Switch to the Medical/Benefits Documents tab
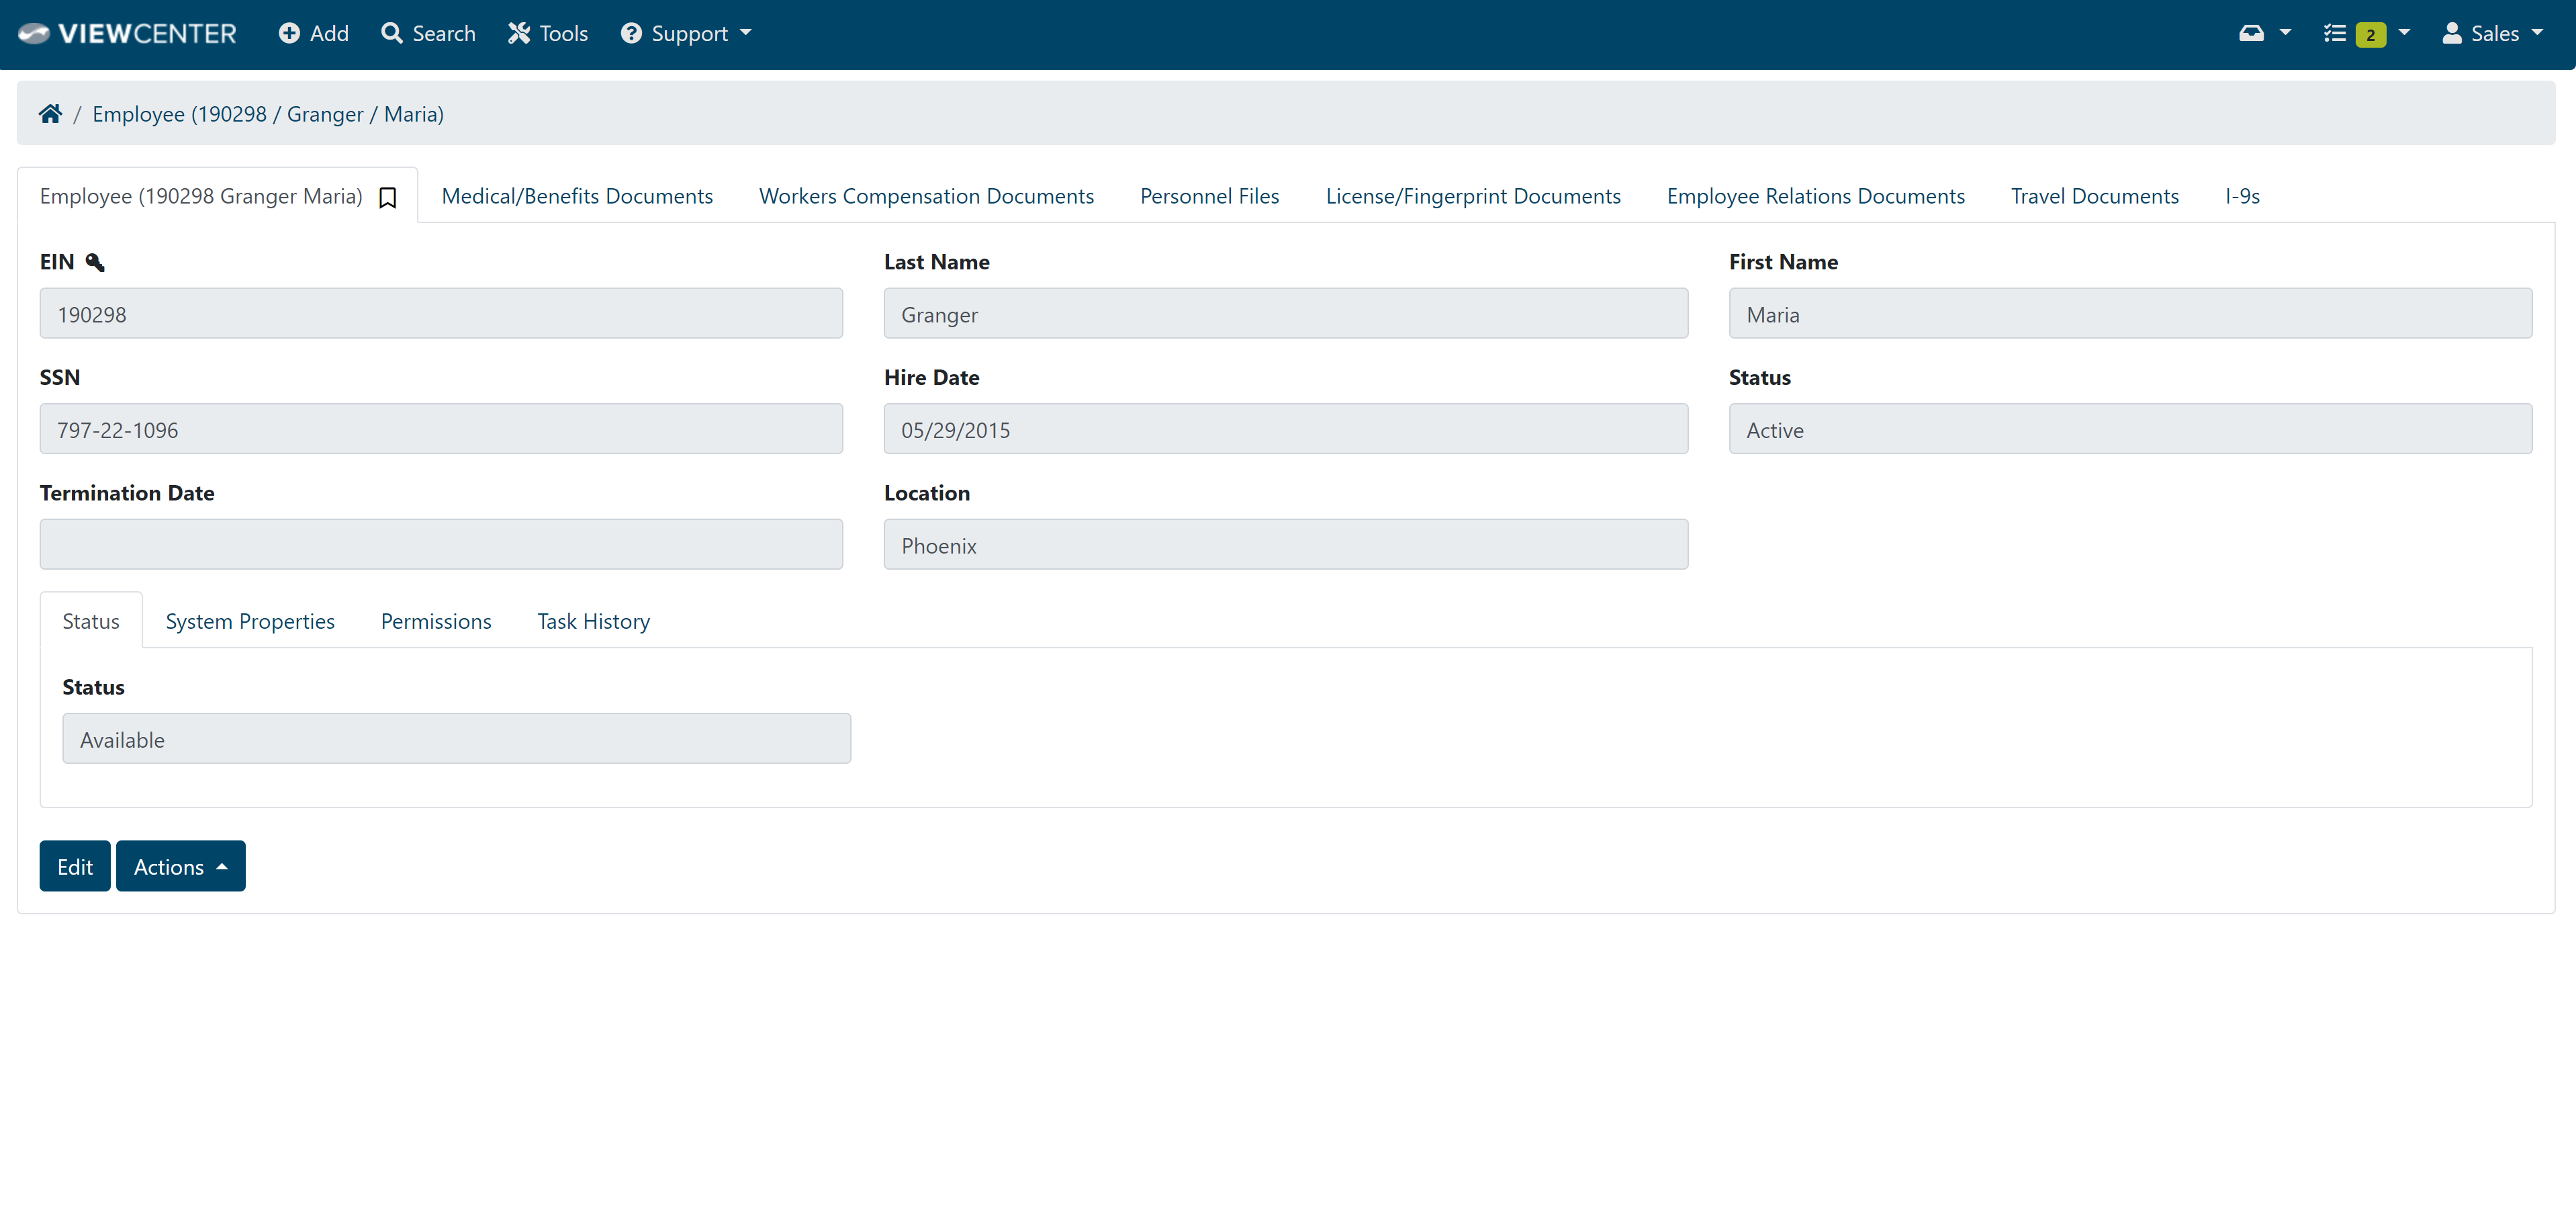 pos(577,194)
